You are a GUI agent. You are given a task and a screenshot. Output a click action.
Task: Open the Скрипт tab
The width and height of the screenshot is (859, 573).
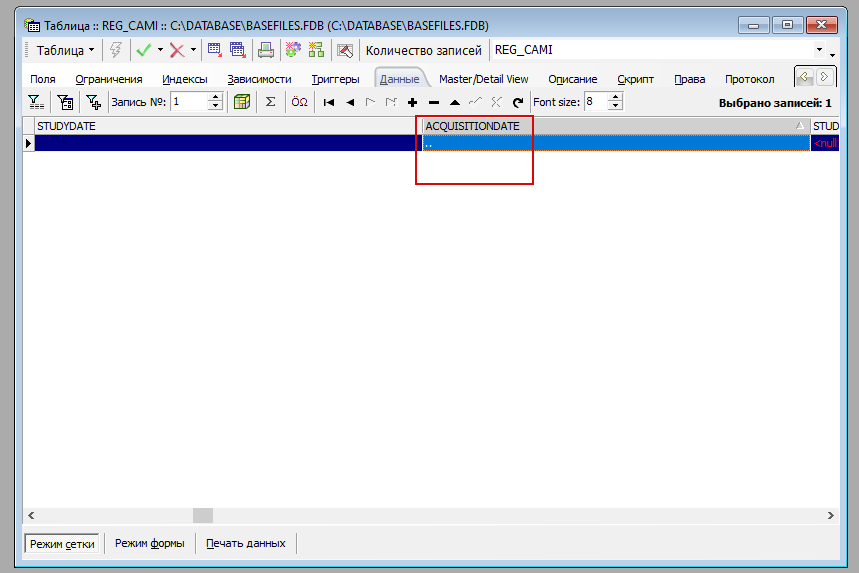point(635,79)
